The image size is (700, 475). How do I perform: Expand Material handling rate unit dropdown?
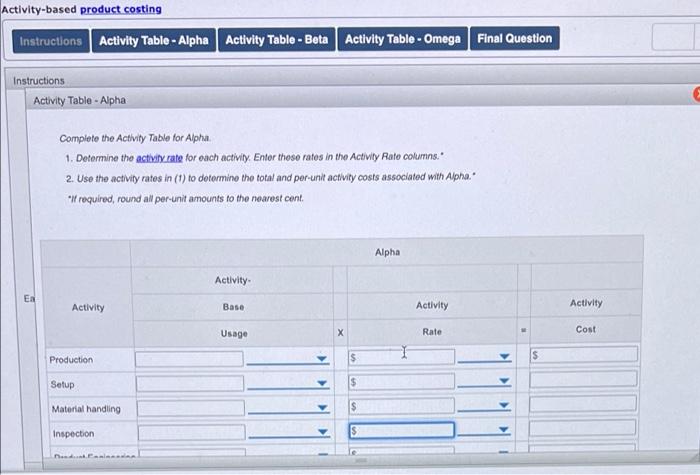click(484, 405)
